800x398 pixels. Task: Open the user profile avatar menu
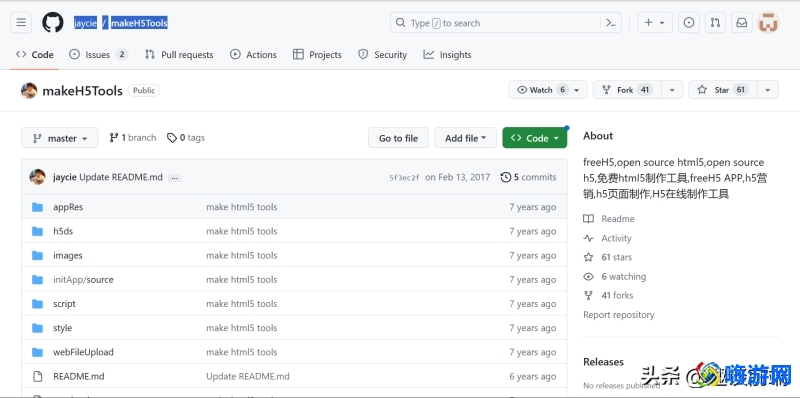[768, 22]
